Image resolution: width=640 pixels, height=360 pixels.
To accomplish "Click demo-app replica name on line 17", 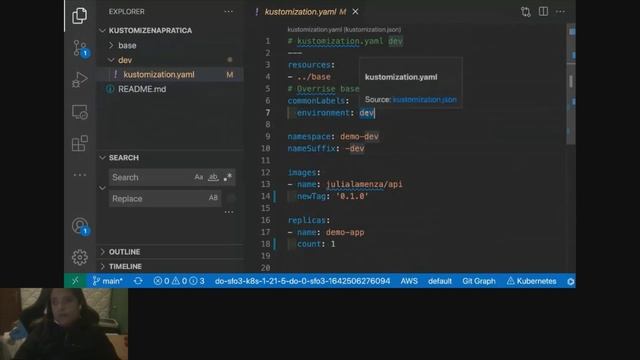I will click(x=345, y=232).
